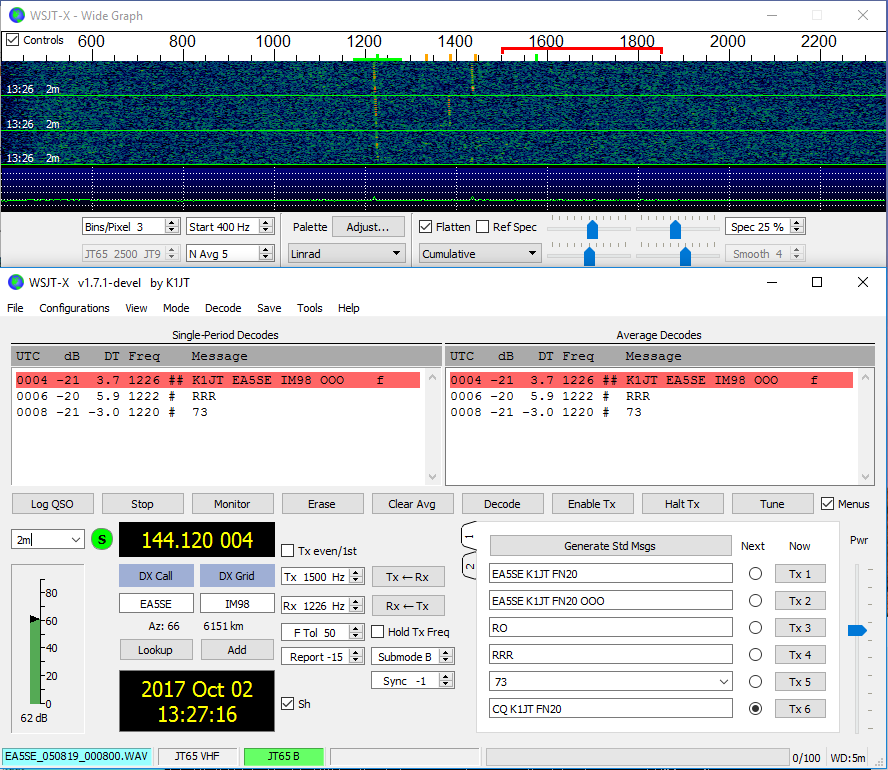Select vertical tab 1 for messages

pos(467,537)
